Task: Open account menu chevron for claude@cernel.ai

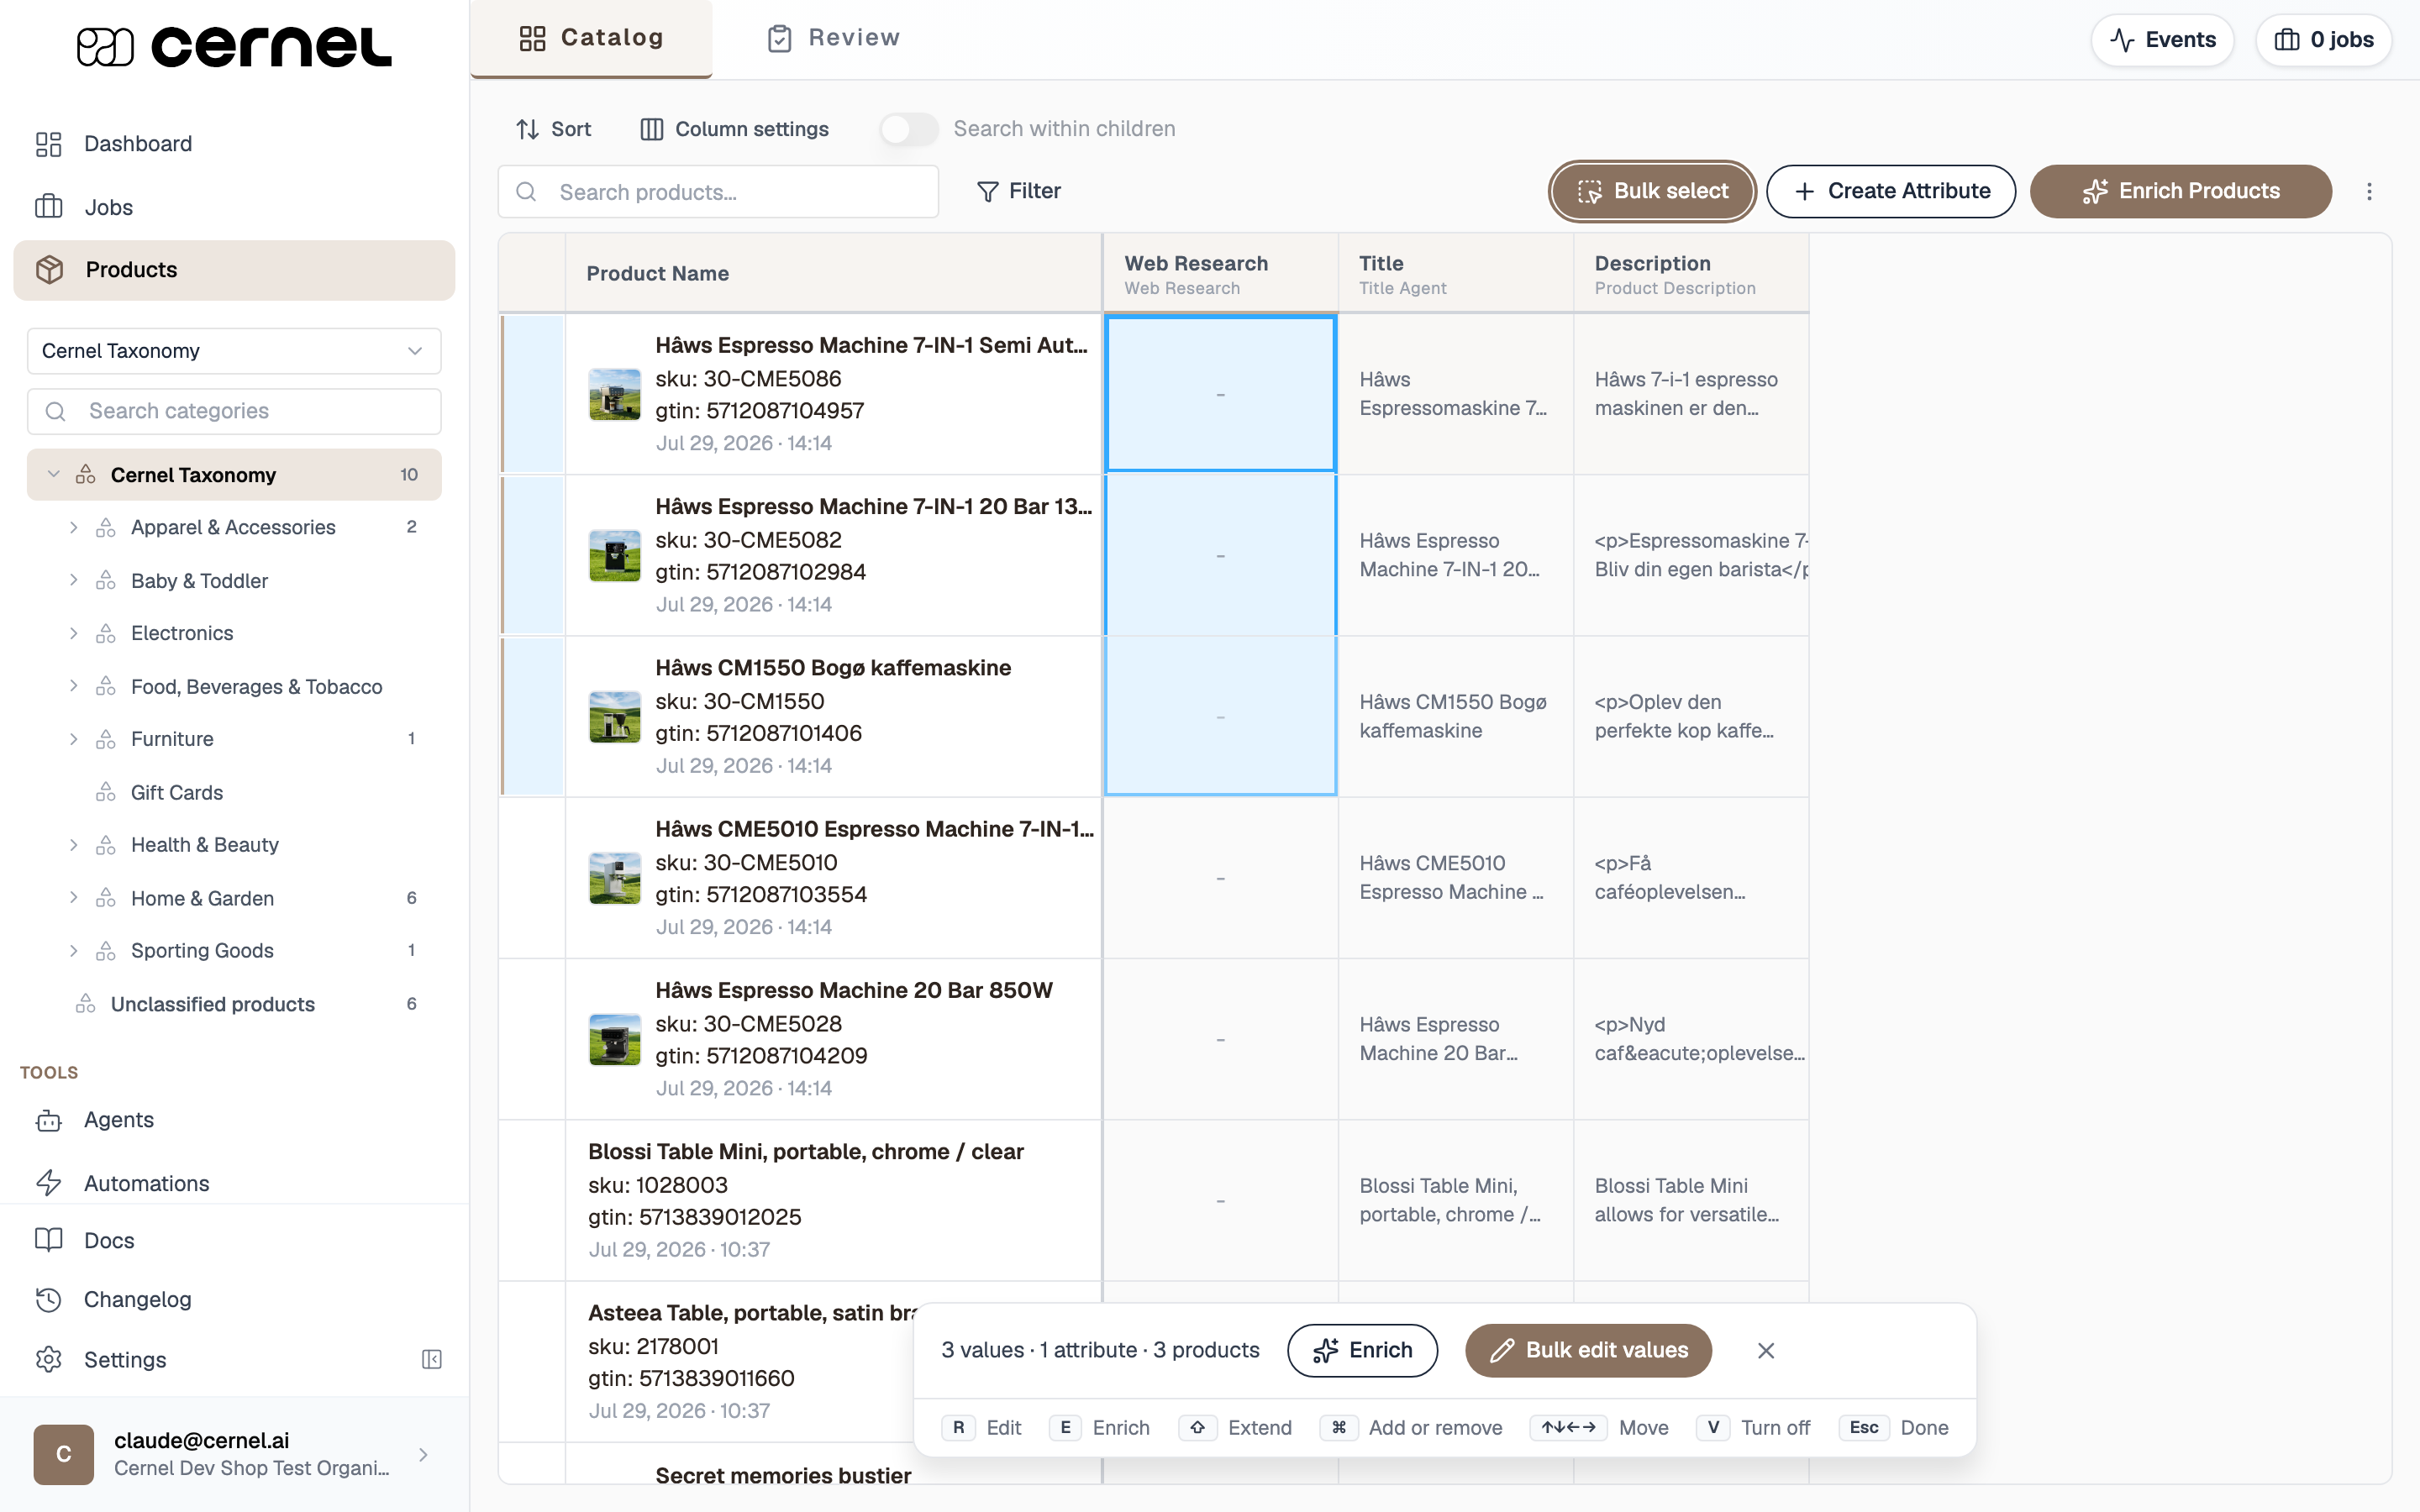Action: point(423,1454)
